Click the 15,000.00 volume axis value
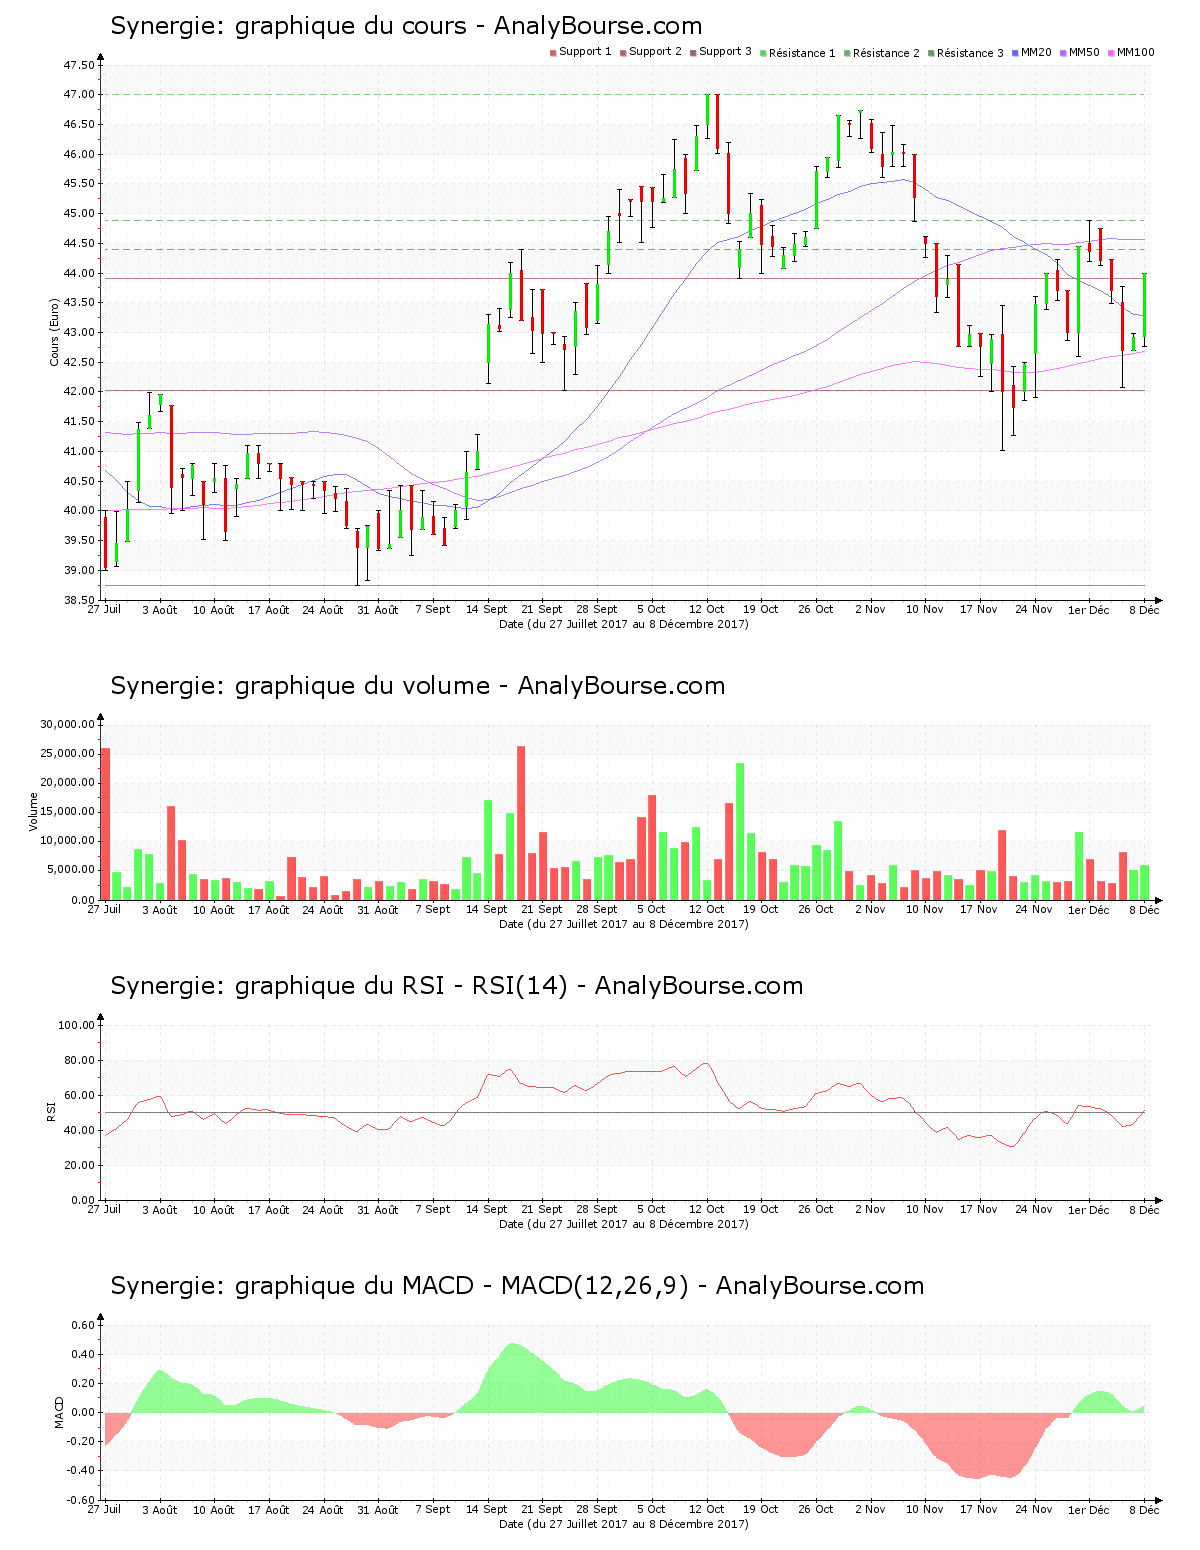 (x=67, y=812)
